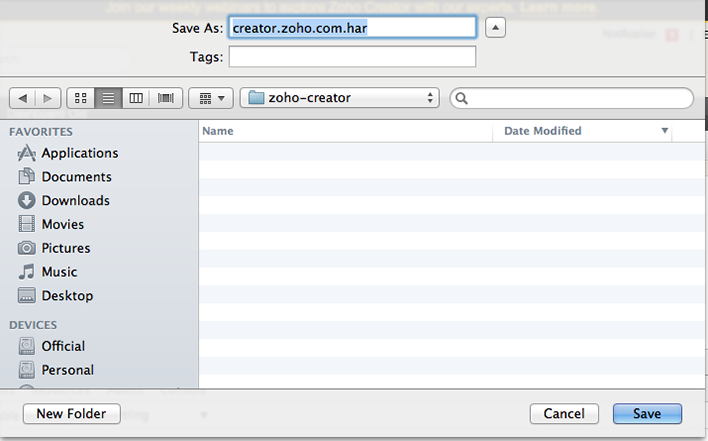
Task: Switch to column view
Action: pos(136,98)
